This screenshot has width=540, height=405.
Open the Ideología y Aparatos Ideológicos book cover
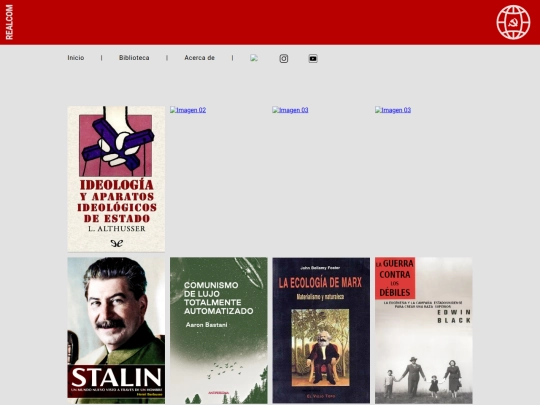point(116,179)
